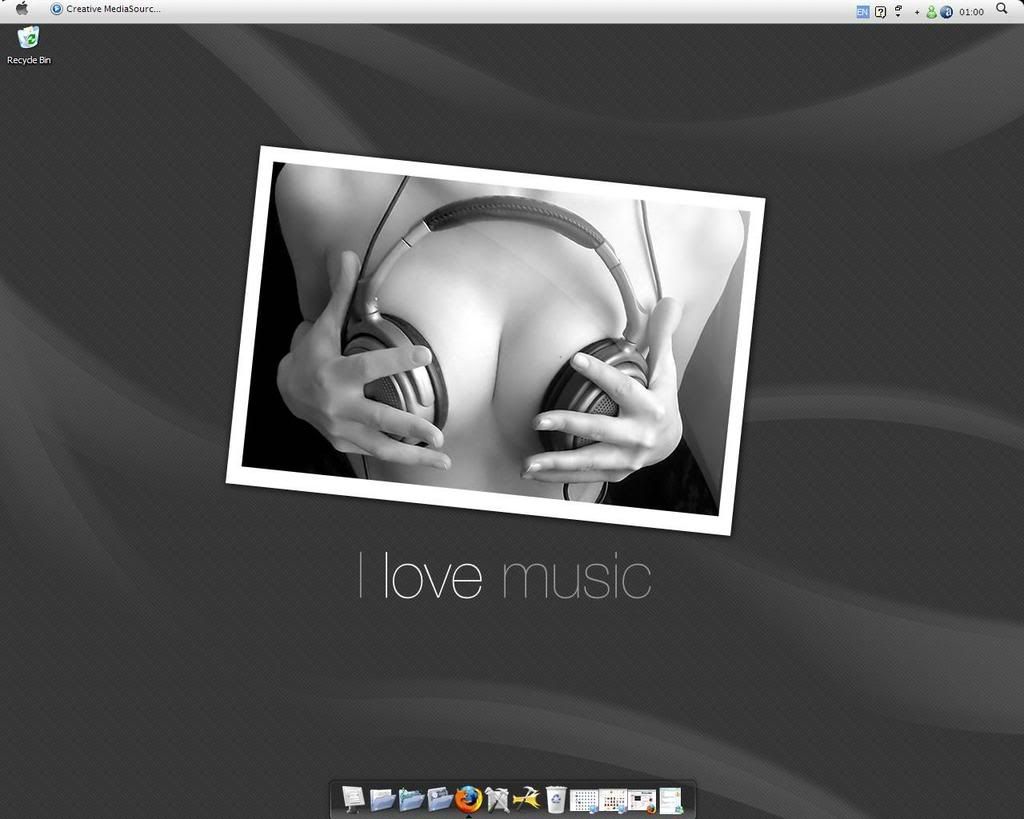Restore the dock thumbnail with Firefox badge

pos(642,800)
